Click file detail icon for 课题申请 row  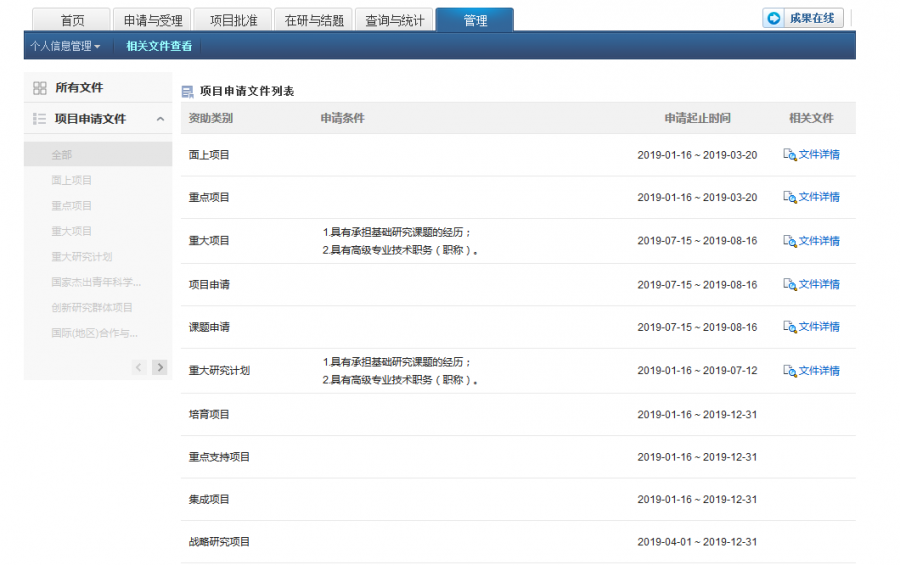789,327
